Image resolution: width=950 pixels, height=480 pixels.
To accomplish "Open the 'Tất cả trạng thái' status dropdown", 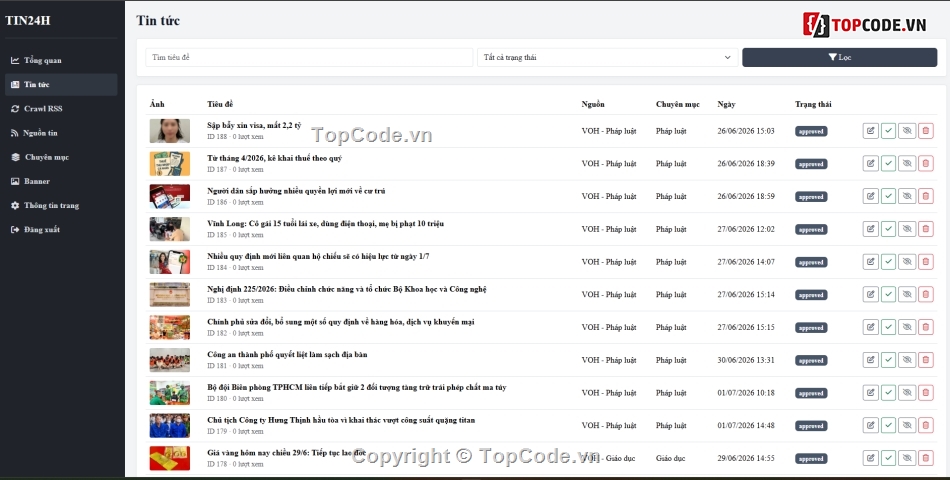I will pos(607,58).
